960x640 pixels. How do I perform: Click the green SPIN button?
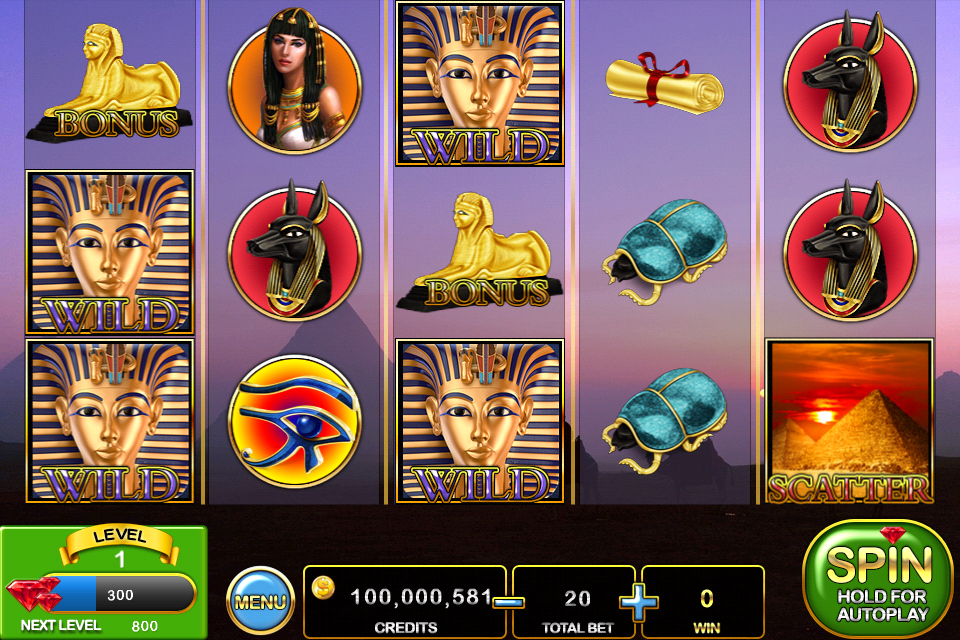click(879, 579)
